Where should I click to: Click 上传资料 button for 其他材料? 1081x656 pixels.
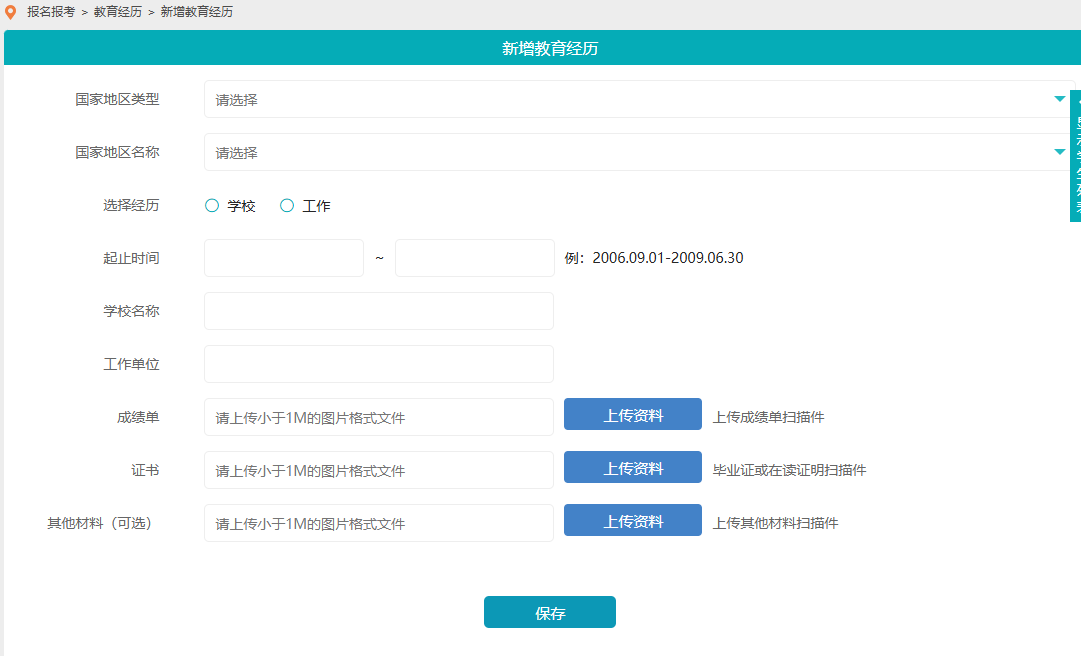(x=632, y=520)
